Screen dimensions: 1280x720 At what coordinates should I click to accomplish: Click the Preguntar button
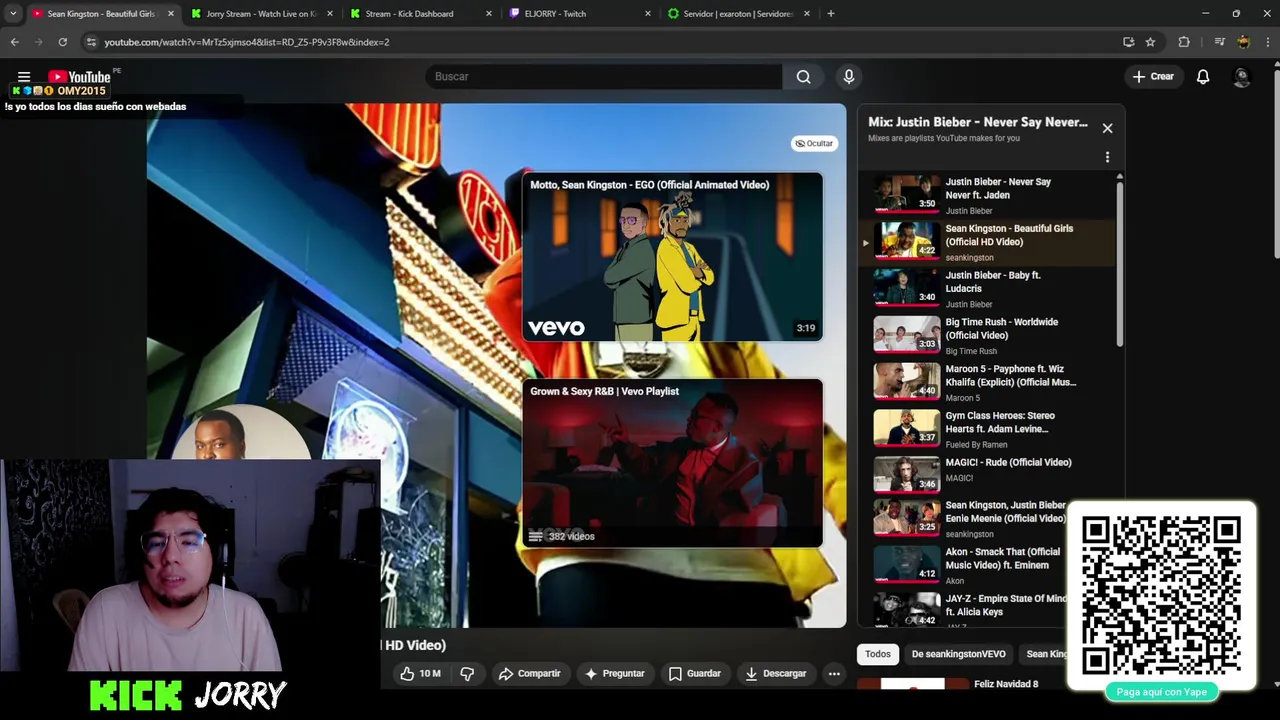[615, 674]
